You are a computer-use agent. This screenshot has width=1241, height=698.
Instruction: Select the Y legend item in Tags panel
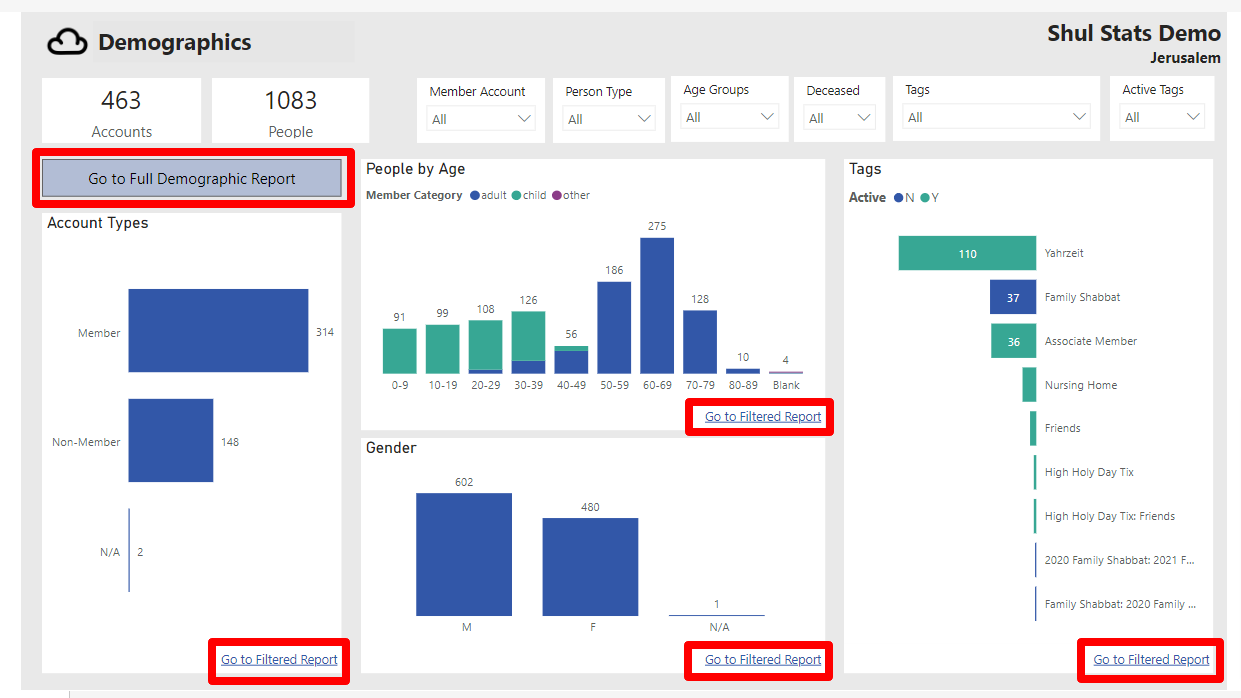coord(932,197)
